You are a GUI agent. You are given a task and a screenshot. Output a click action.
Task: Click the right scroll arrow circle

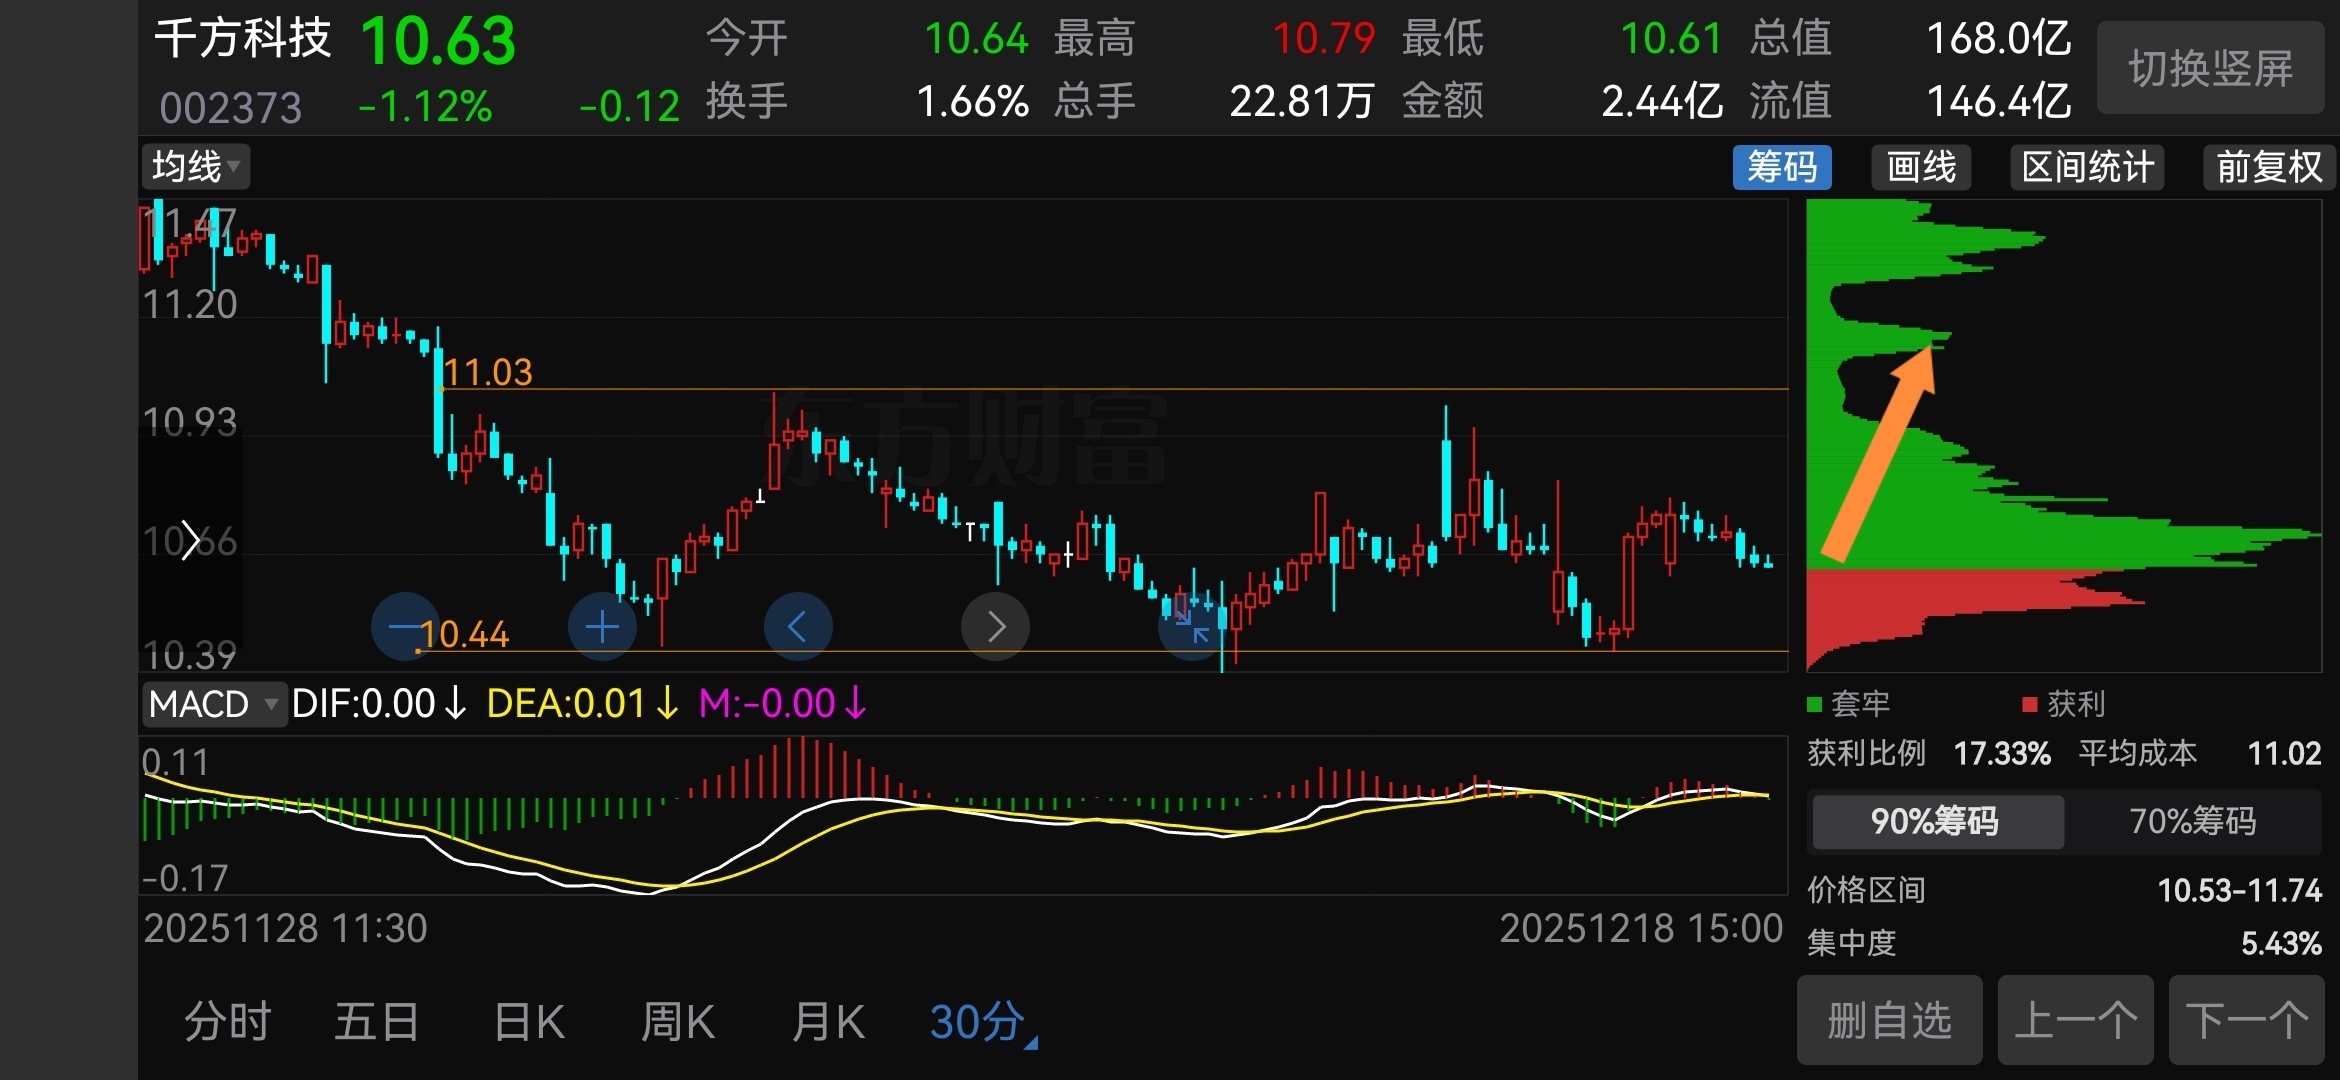995,627
